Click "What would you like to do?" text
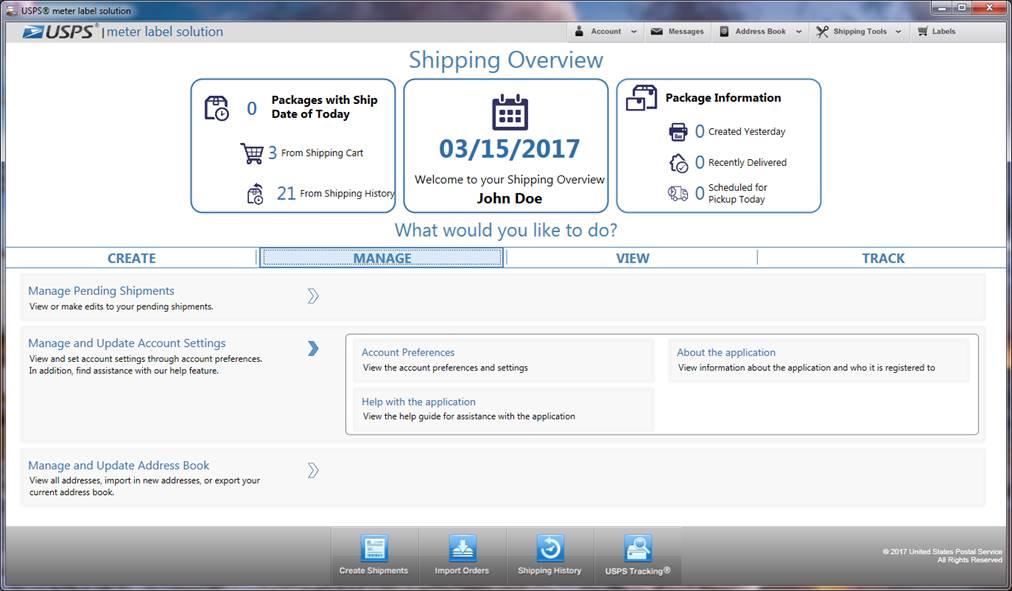Image resolution: width=1012 pixels, height=591 pixels. click(x=506, y=230)
